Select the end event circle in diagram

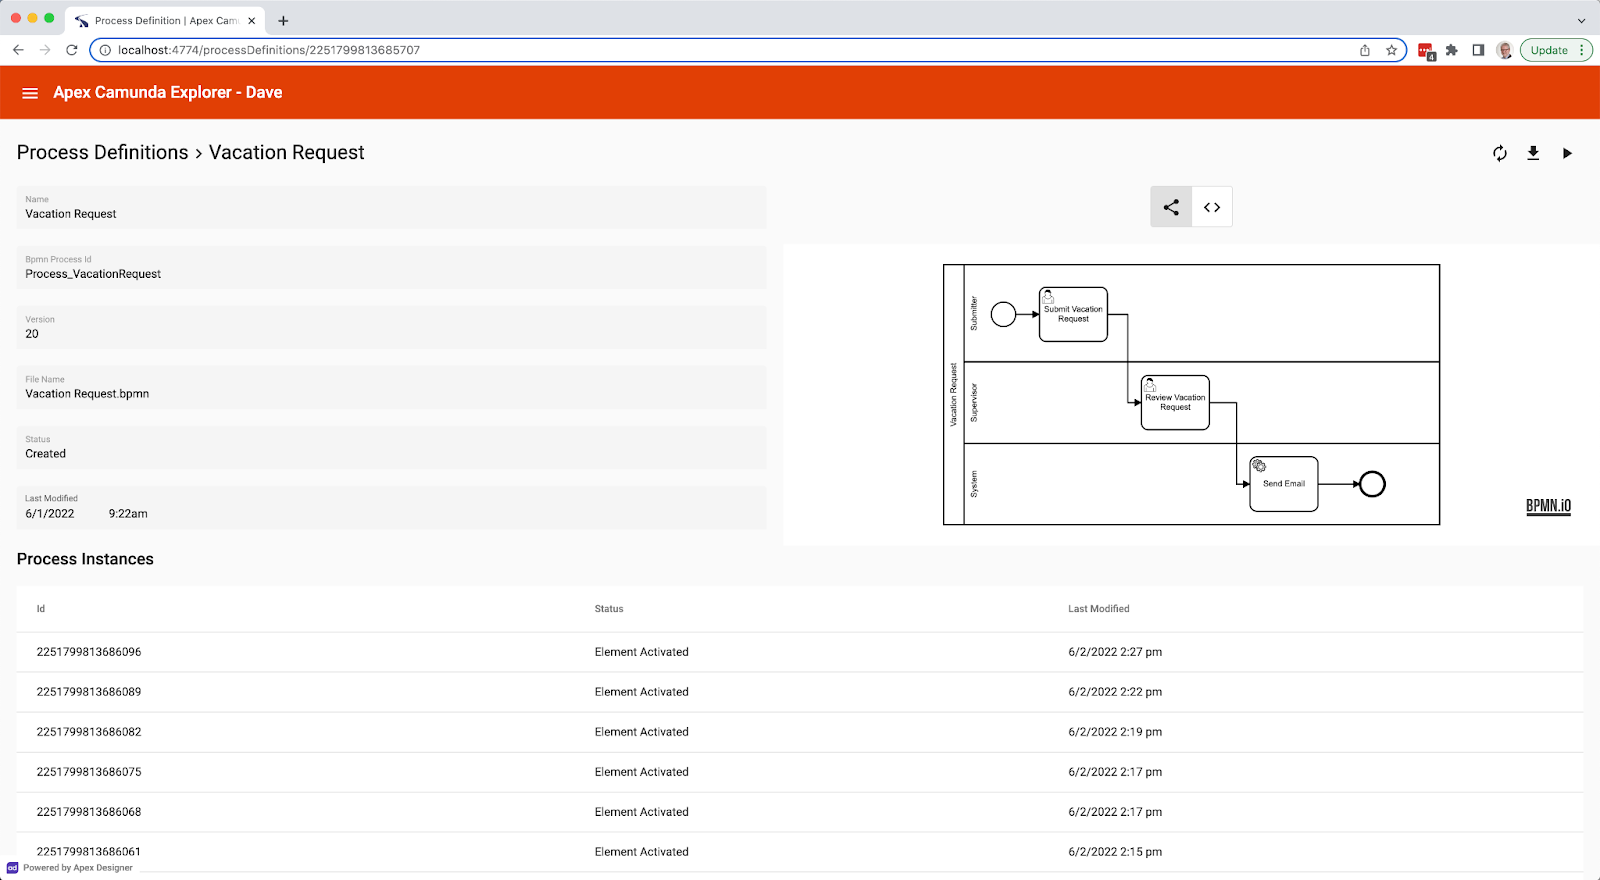pos(1372,484)
